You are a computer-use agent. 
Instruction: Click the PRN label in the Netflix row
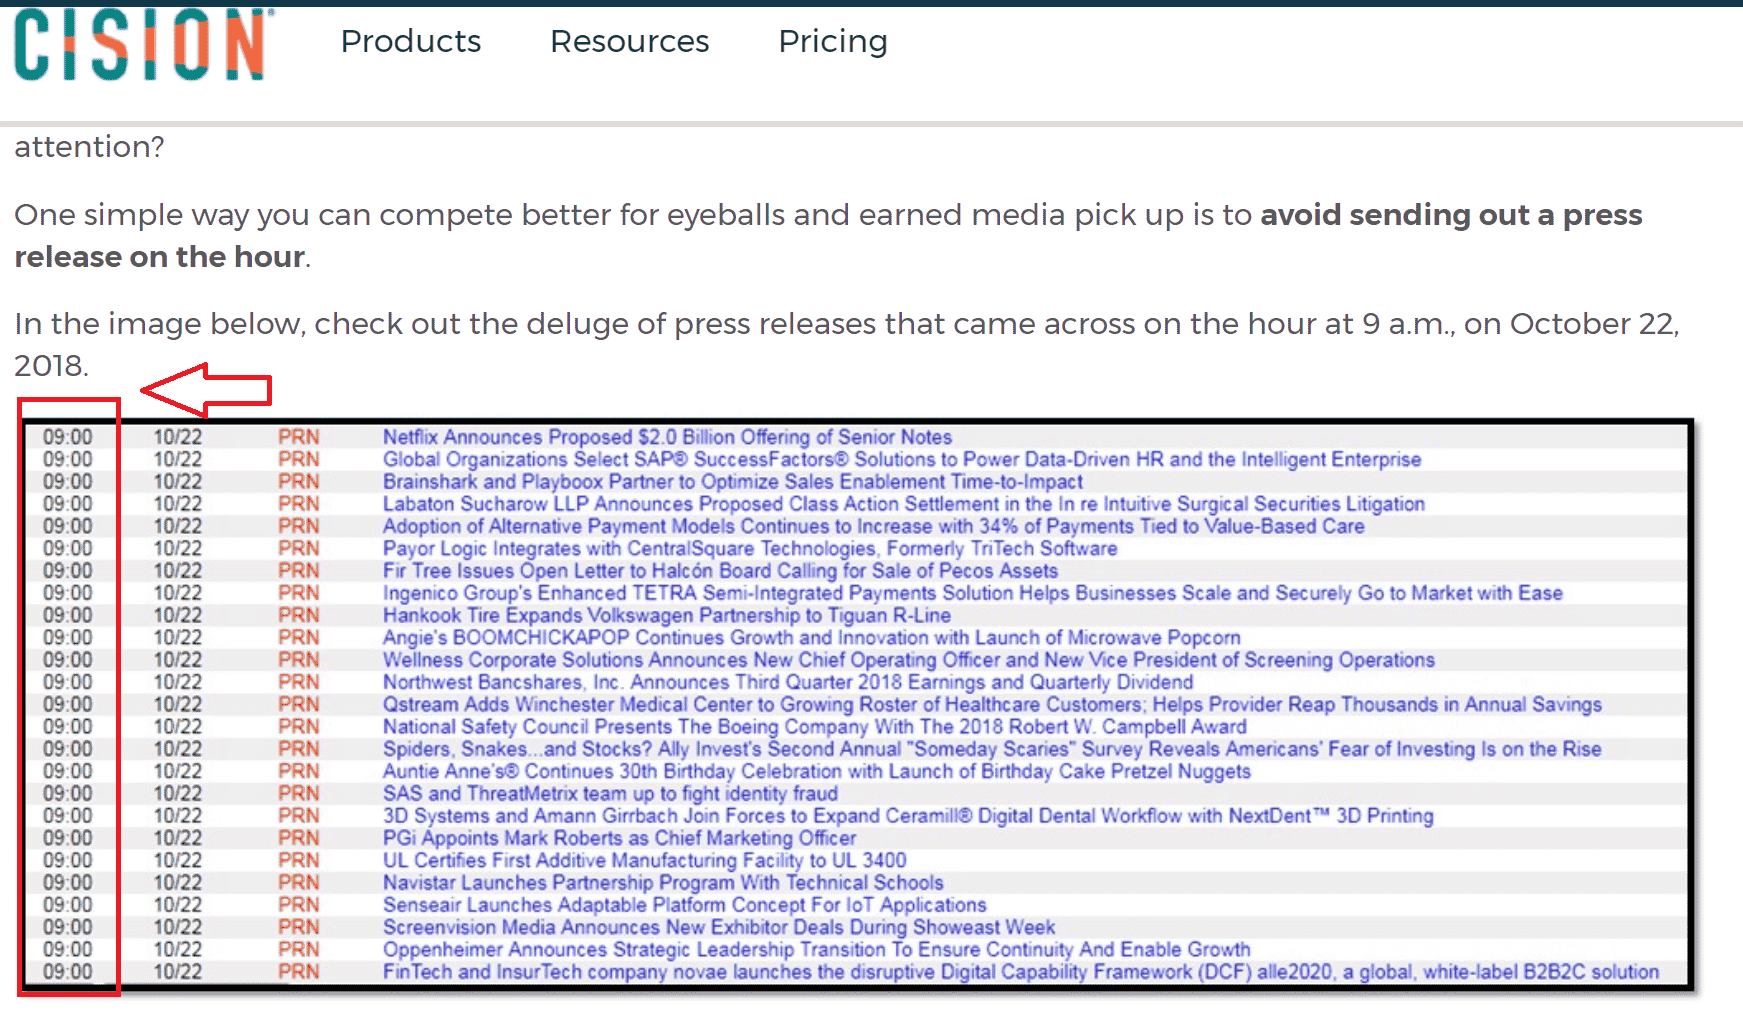click(299, 437)
